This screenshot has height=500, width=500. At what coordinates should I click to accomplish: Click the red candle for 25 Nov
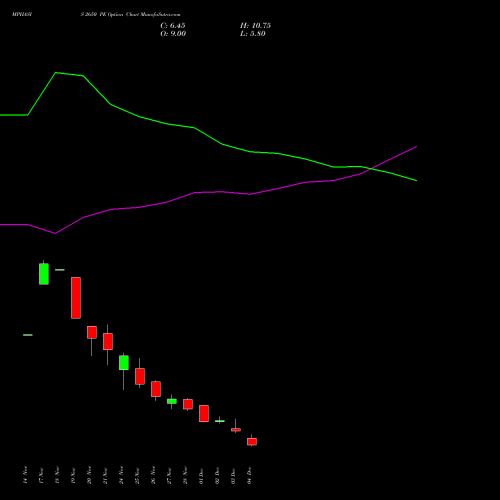point(140,376)
